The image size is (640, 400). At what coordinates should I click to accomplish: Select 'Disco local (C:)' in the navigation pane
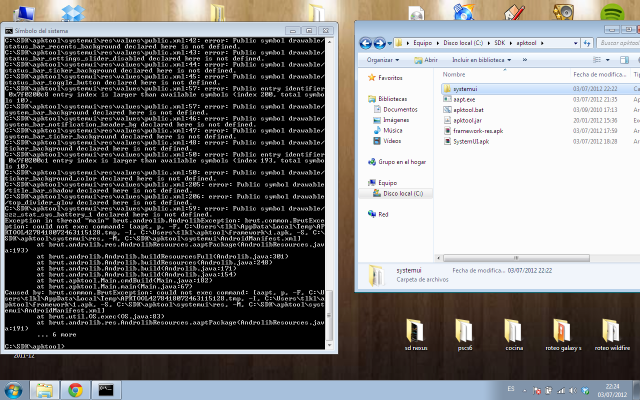coord(404,193)
